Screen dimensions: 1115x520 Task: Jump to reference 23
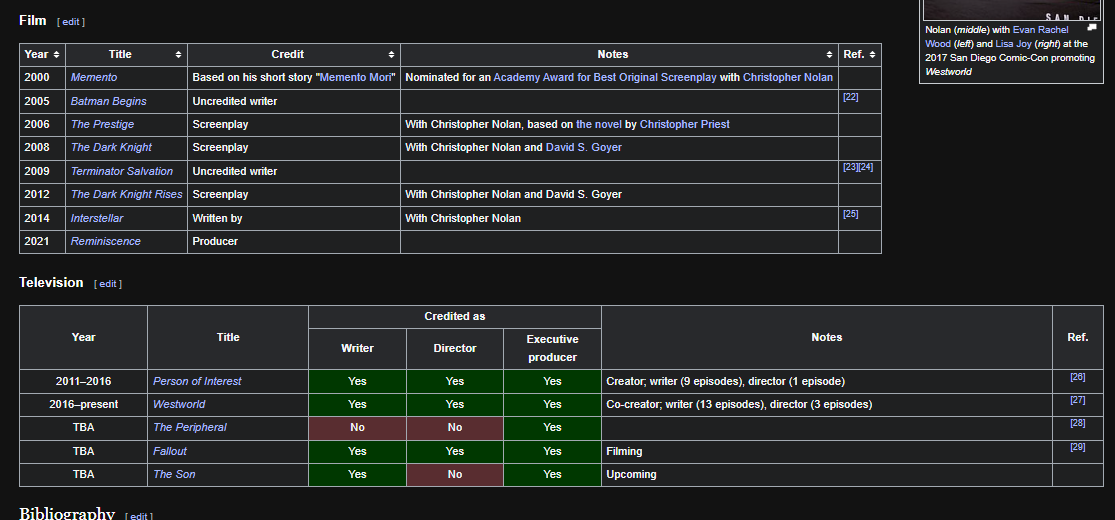pyautogui.click(x=850, y=166)
